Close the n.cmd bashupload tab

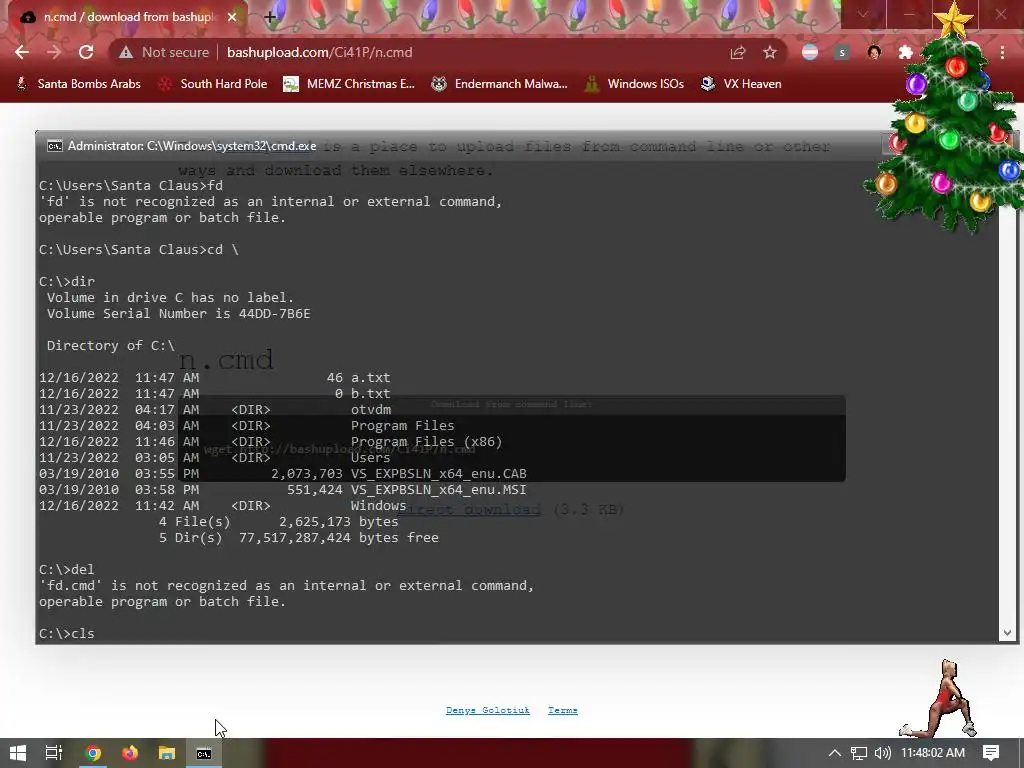point(232,17)
